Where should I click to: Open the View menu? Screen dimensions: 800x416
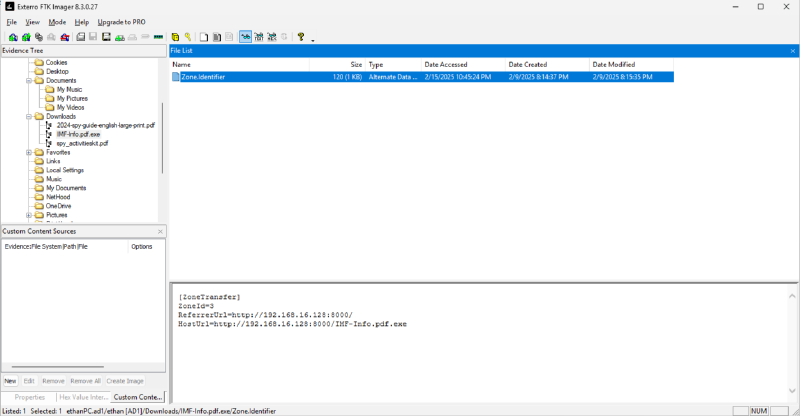click(32, 22)
